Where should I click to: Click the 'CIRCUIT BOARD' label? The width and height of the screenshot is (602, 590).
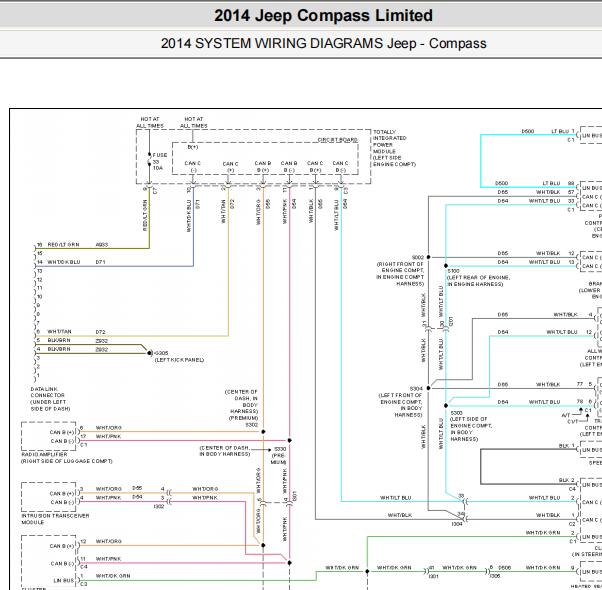click(x=337, y=140)
